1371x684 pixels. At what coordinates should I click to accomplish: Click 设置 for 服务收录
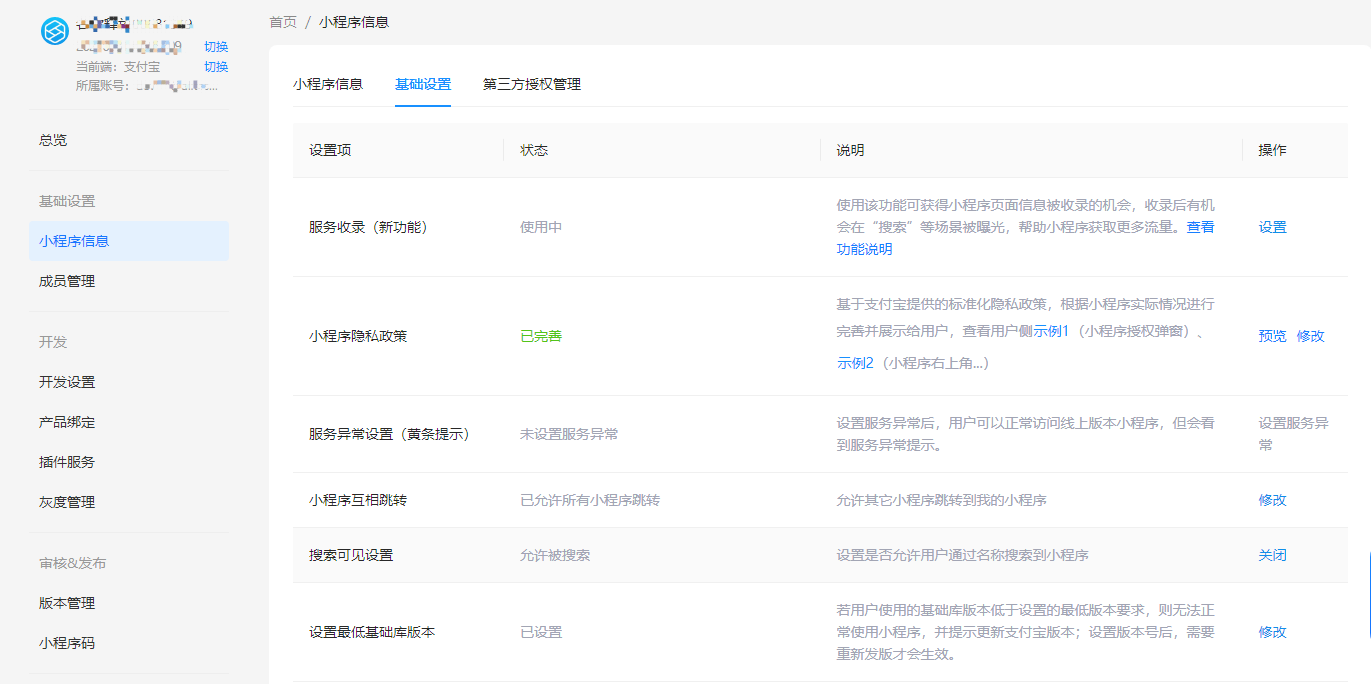(x=1273, y=227)
